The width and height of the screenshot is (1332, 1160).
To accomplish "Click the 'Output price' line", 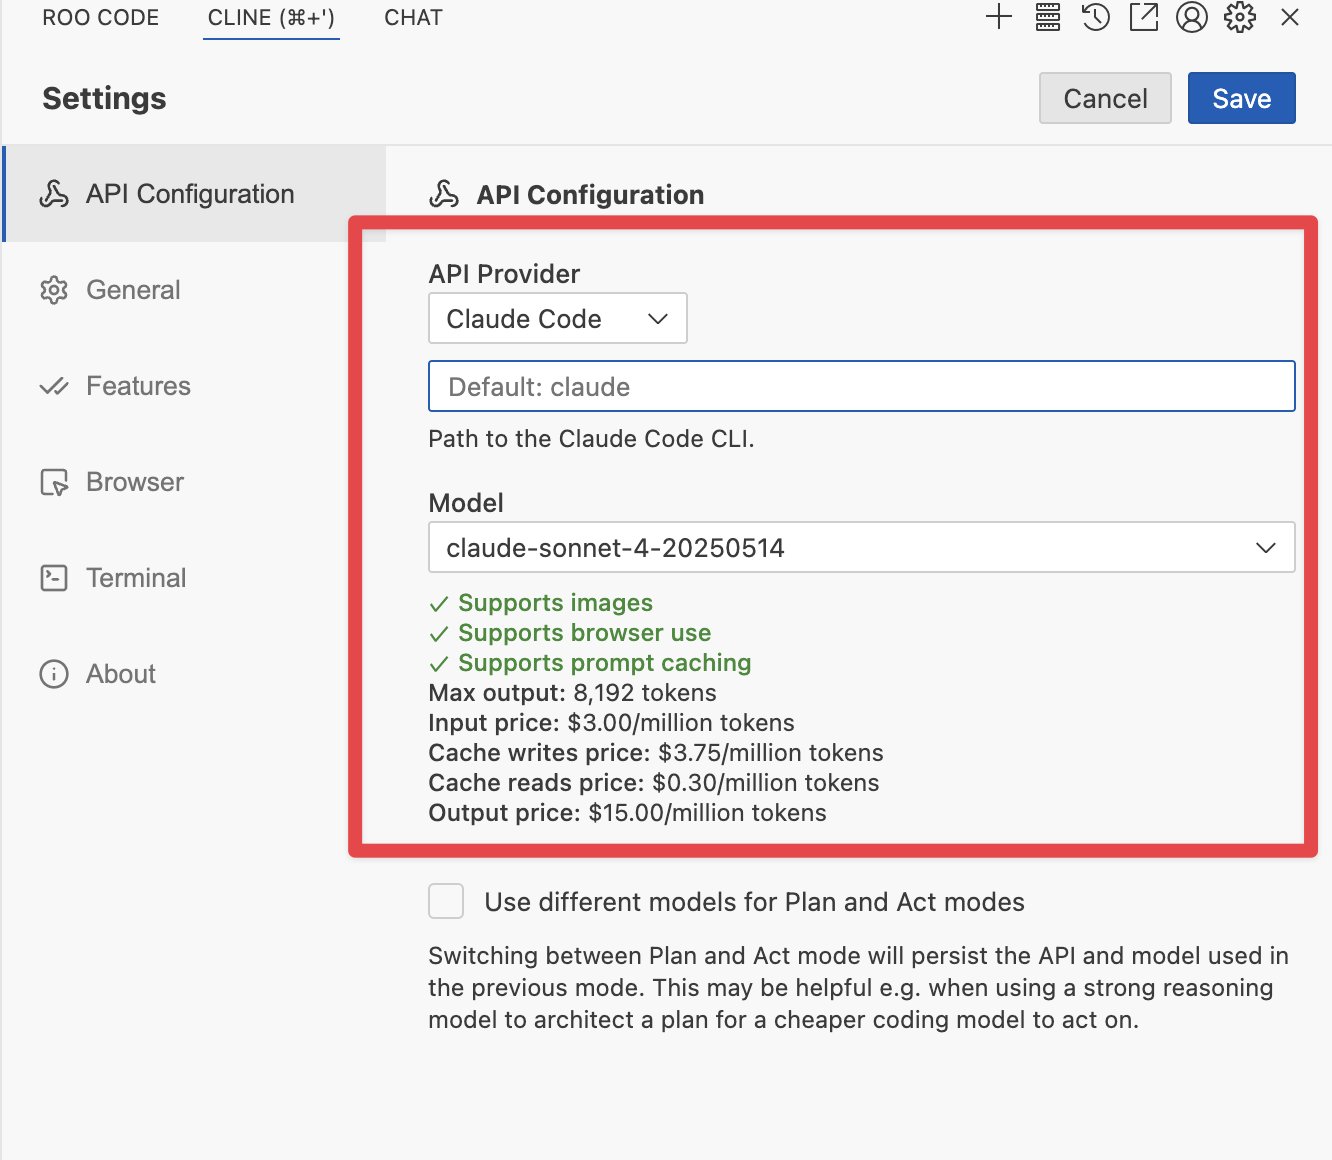I will click(627, 813).
